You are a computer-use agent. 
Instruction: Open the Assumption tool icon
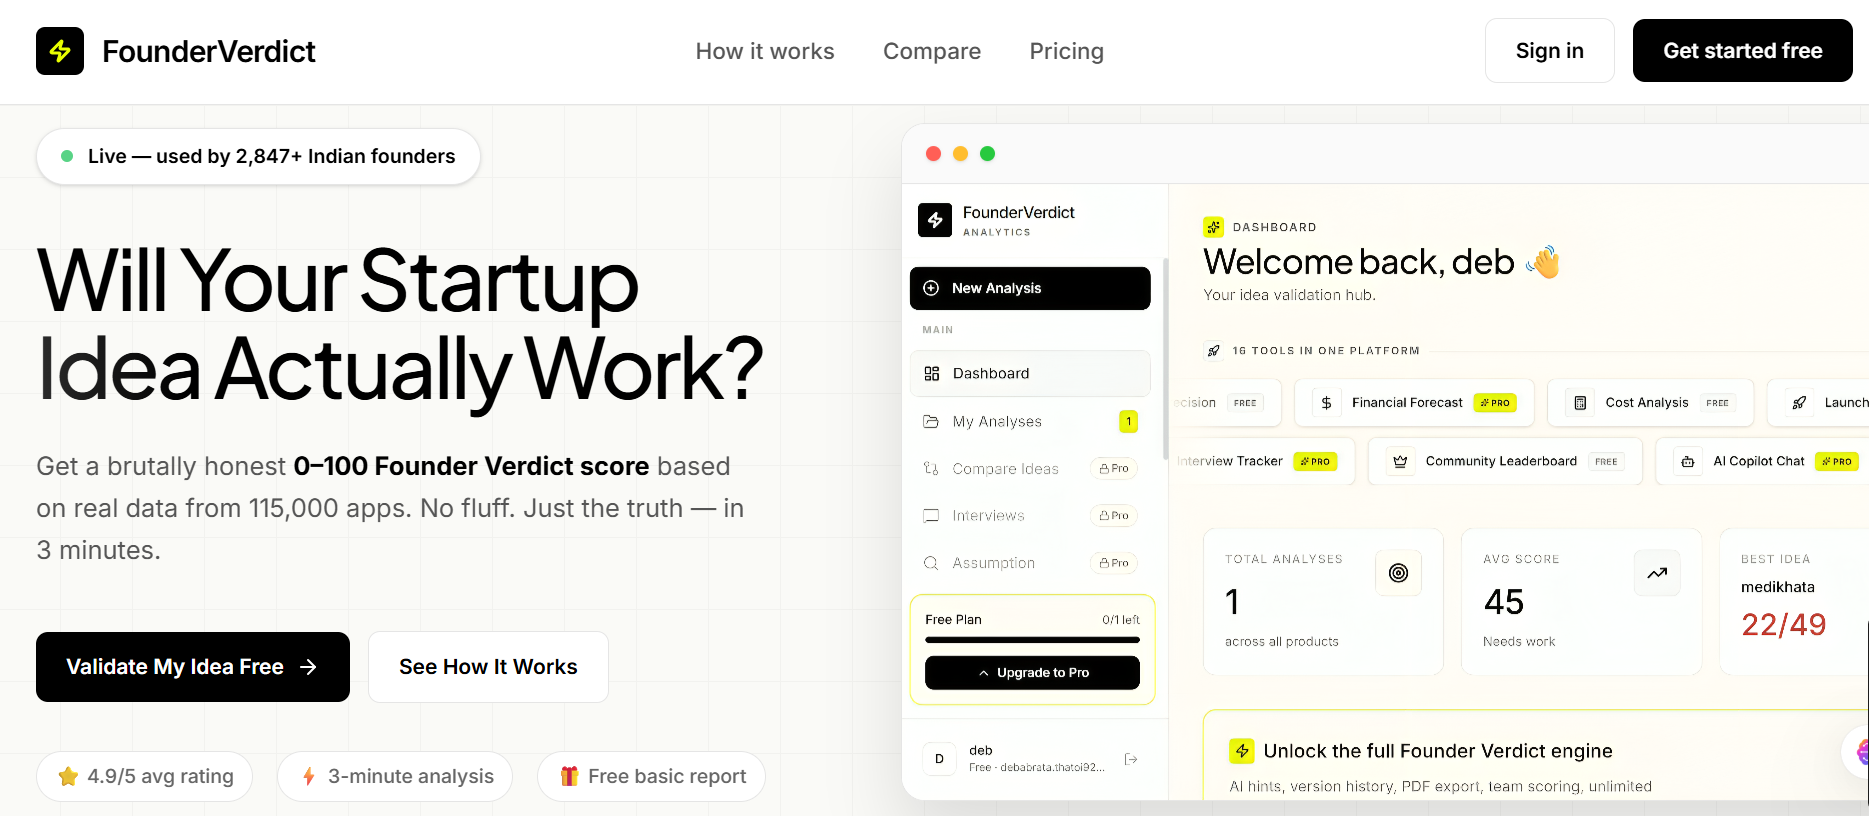[x=931, y=562]
